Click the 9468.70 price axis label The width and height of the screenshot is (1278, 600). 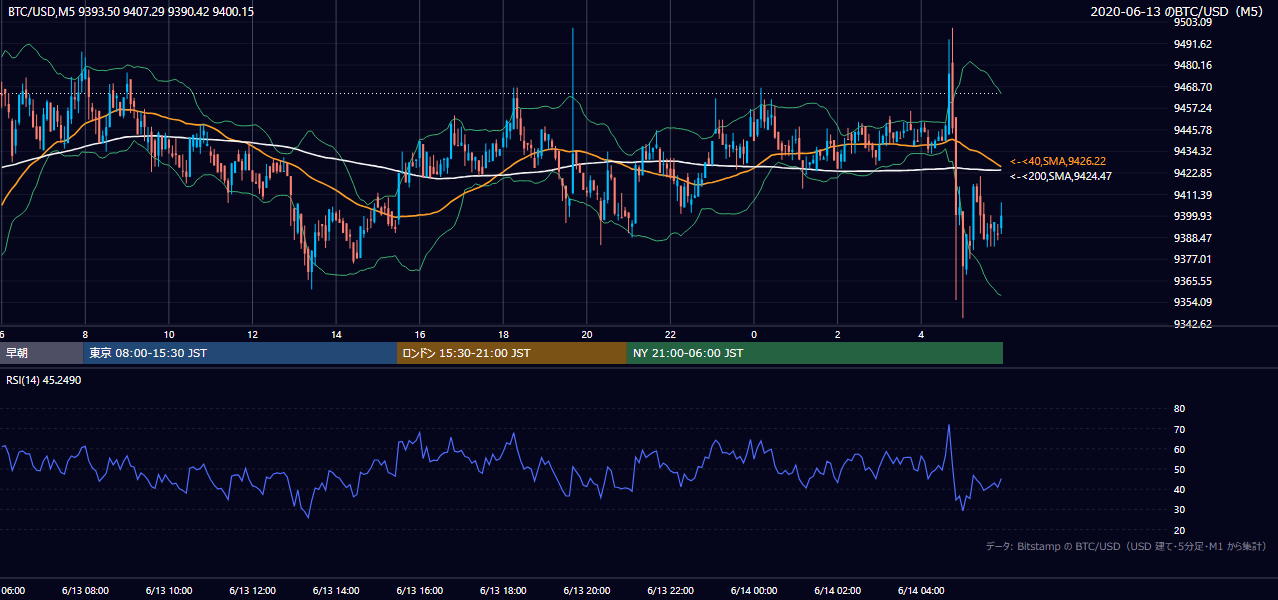point(1193,87)
